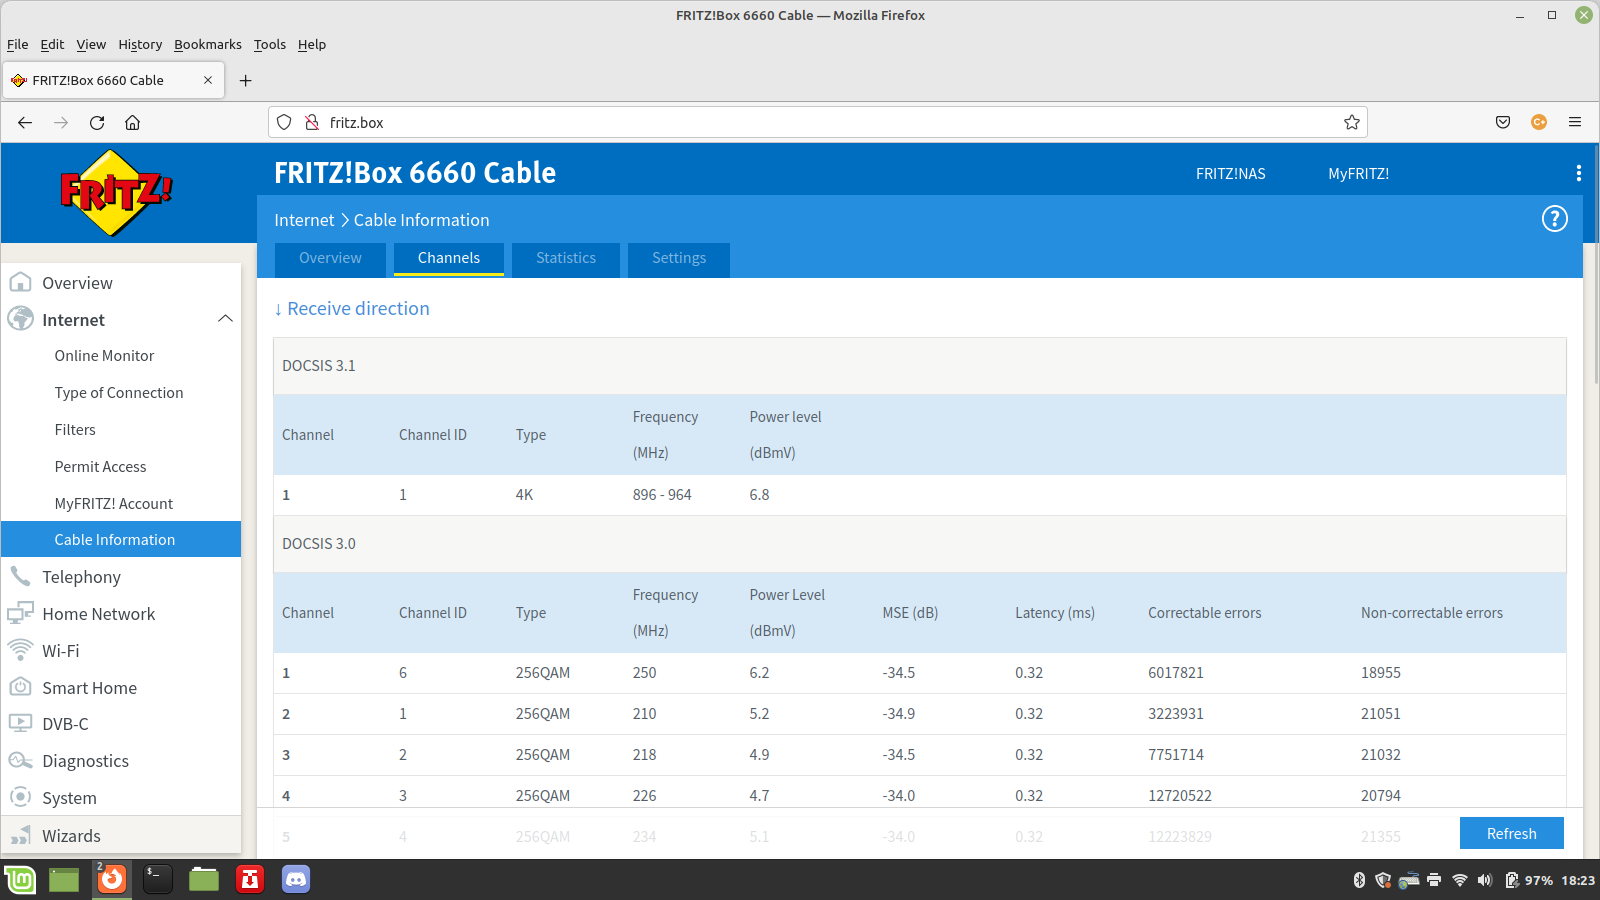Click the printer tray icon
The width and height of the screenshot is (1600, 900).
(x=1434, y=880)
